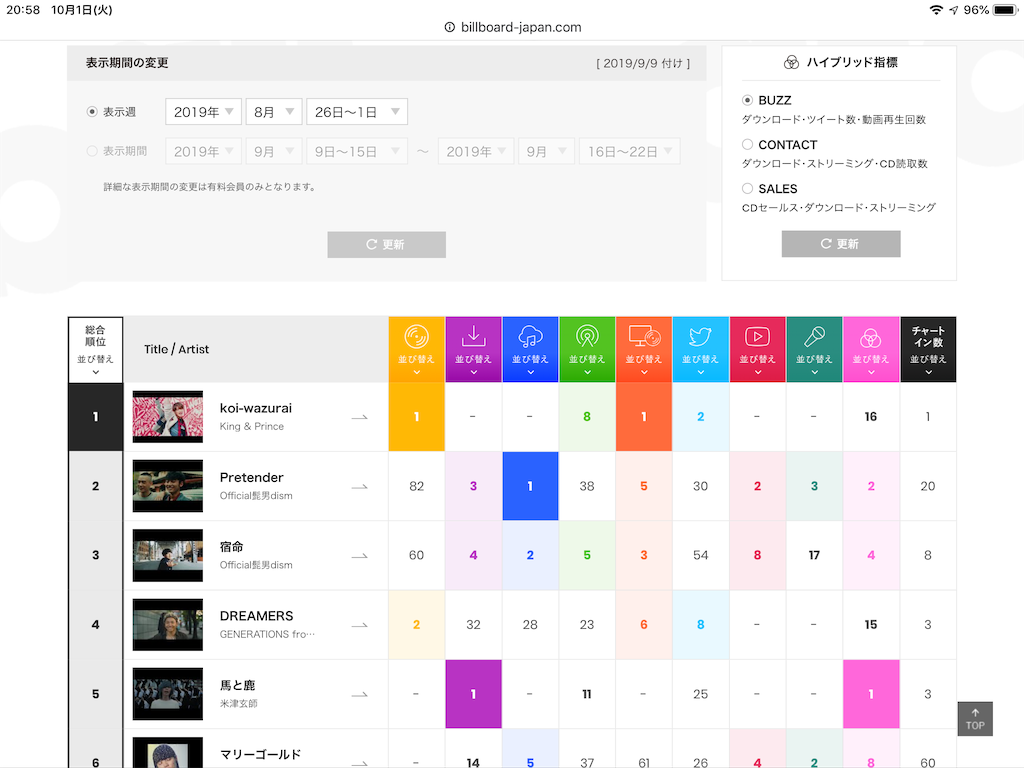
Task: Sort by download icon column
Action: coord(473,349)
